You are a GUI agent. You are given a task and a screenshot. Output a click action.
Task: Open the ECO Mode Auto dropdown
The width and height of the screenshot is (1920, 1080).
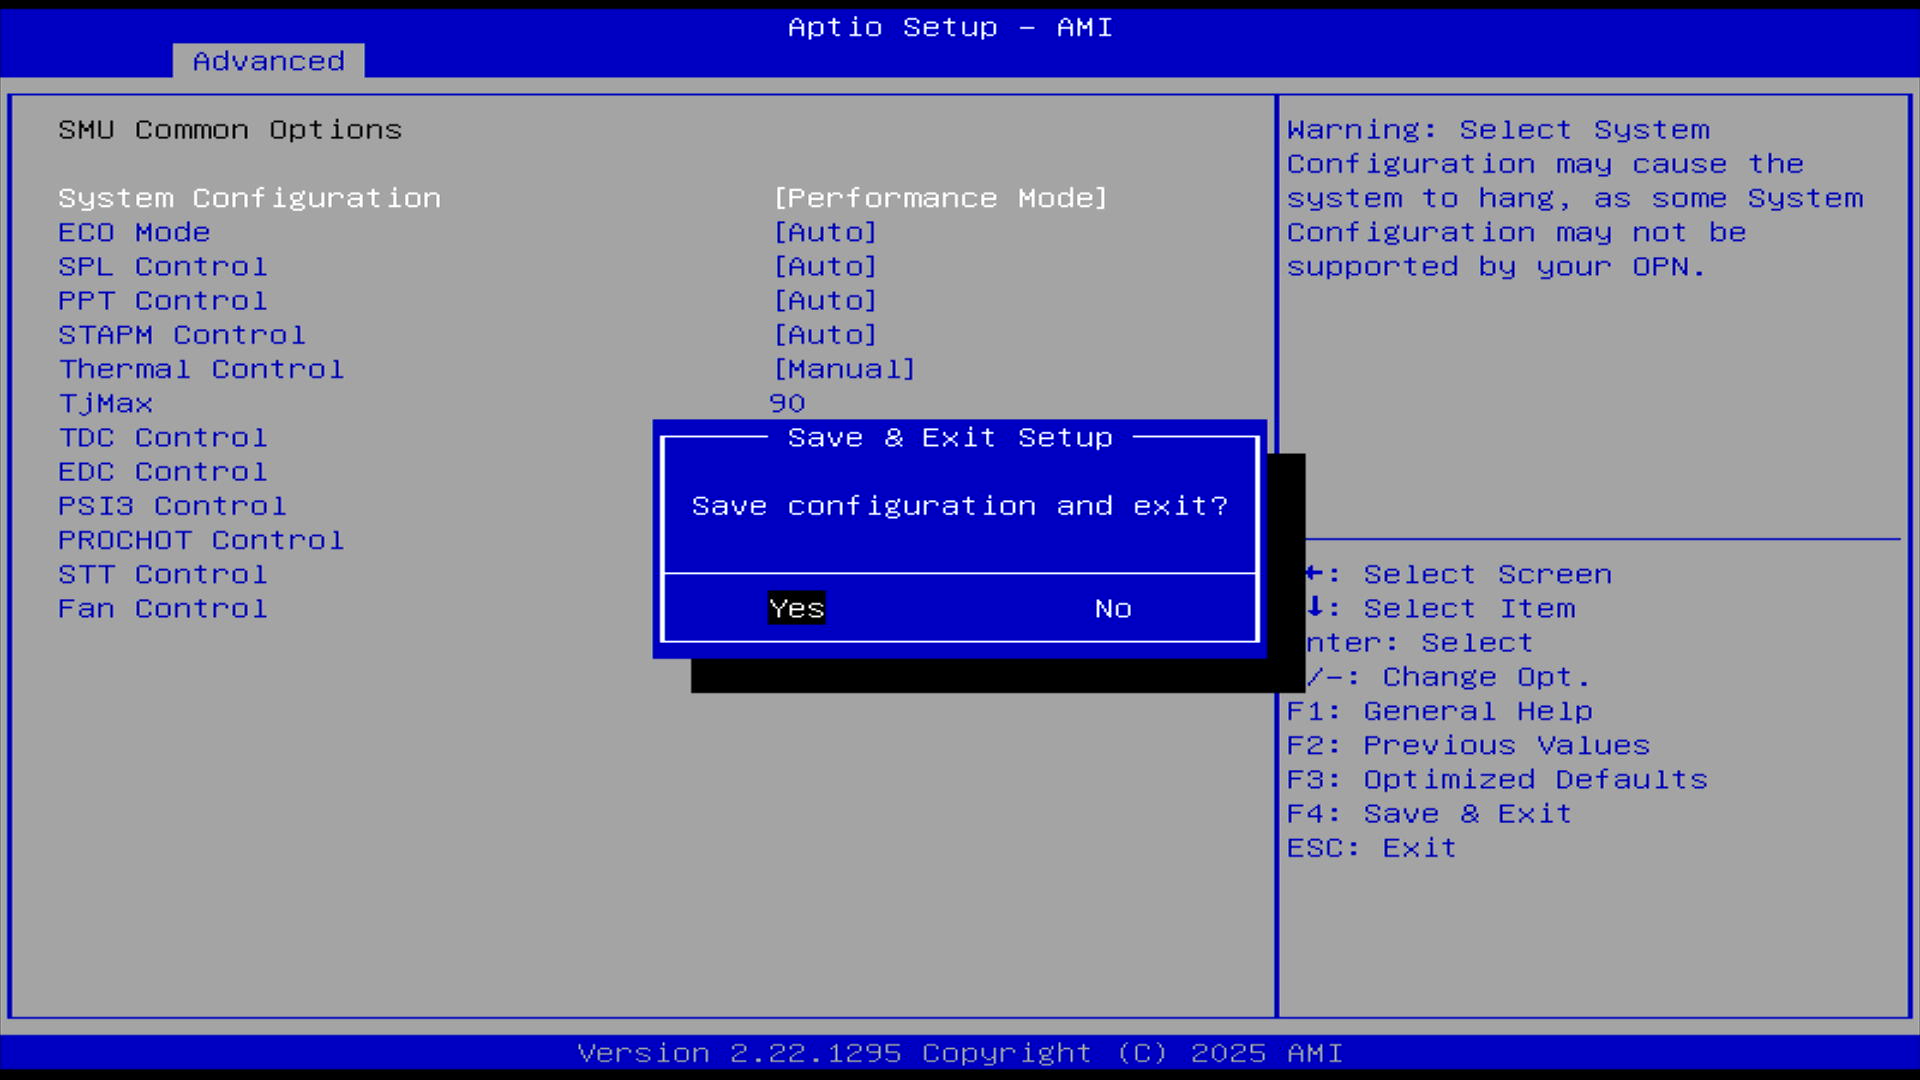pos(825,232)
